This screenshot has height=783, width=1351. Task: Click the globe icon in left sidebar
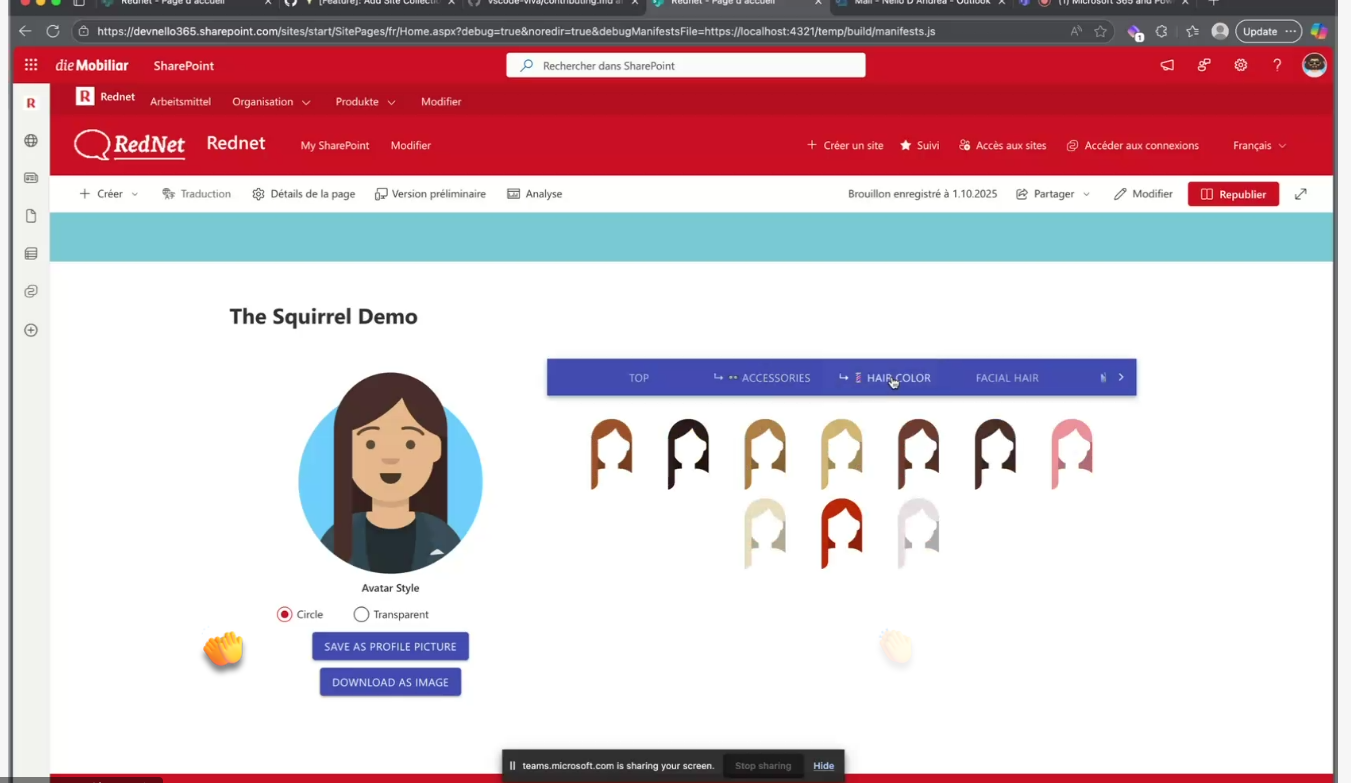tap(31, 141)
